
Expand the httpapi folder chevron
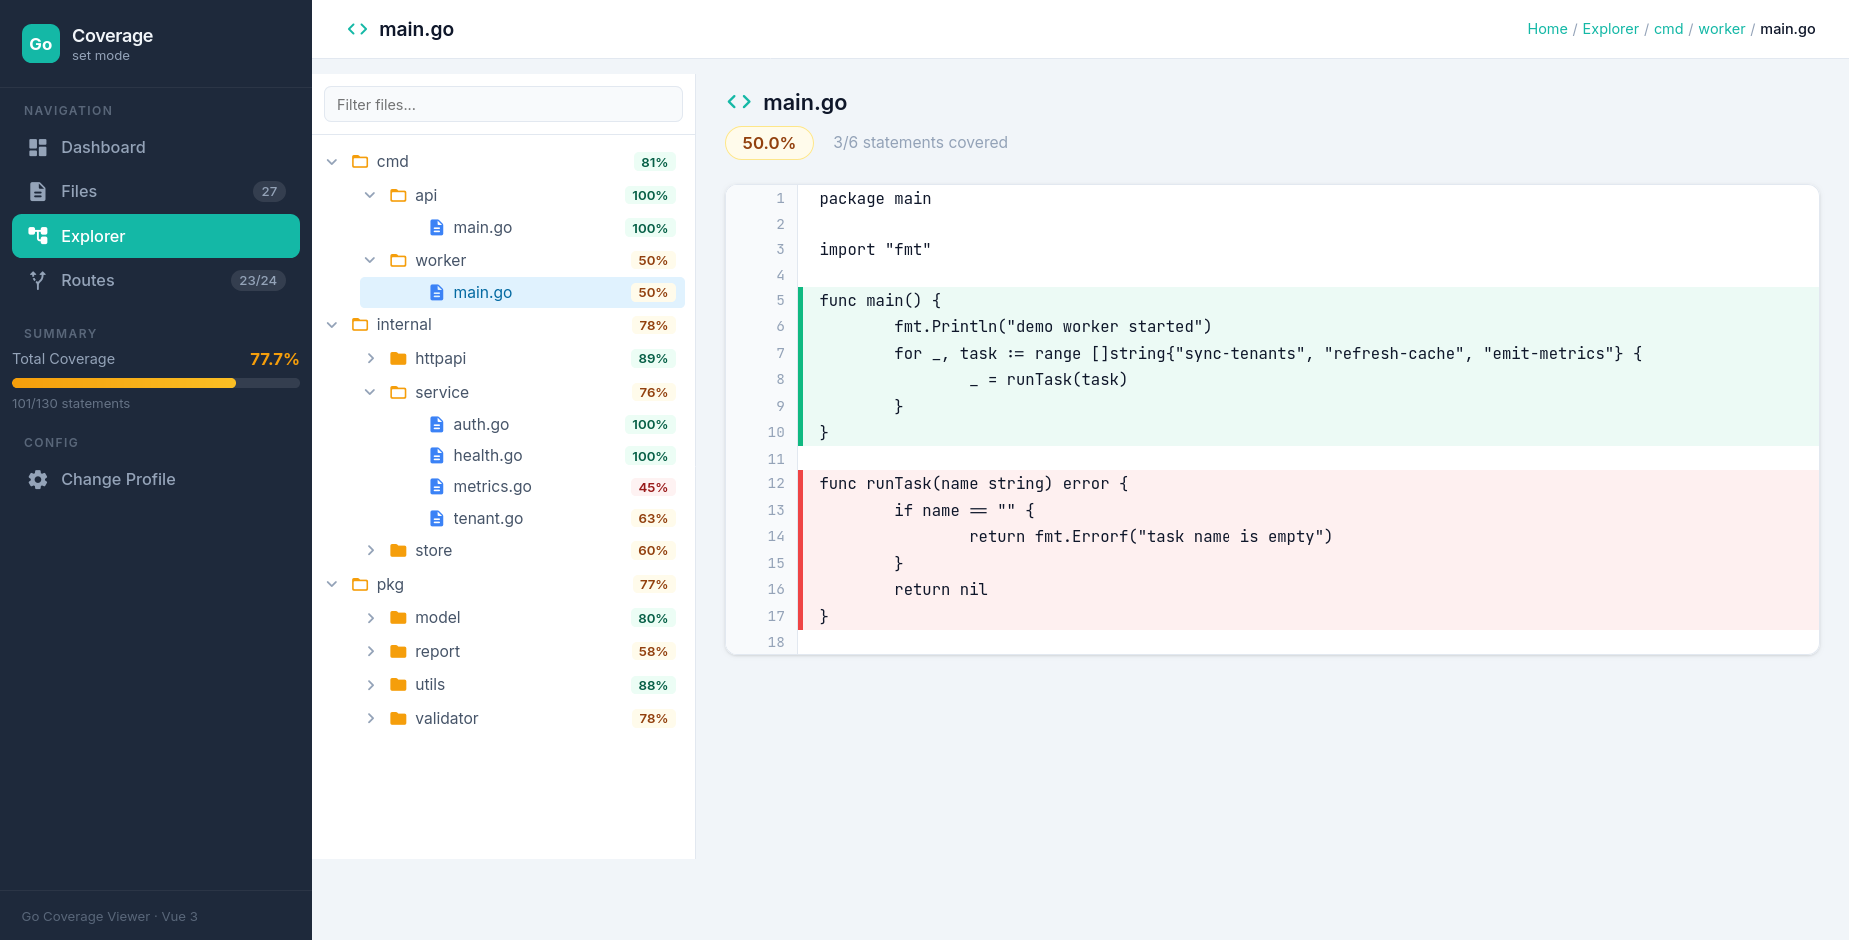pyautogui.click(x=371, y=358)
